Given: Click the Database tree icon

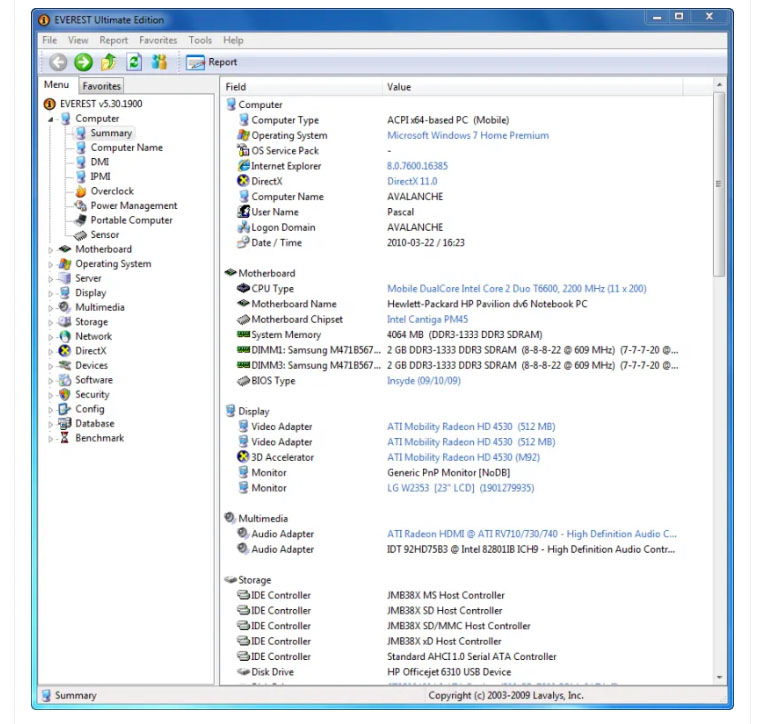Looking at the screenshot, I should [x=64, y=423].
